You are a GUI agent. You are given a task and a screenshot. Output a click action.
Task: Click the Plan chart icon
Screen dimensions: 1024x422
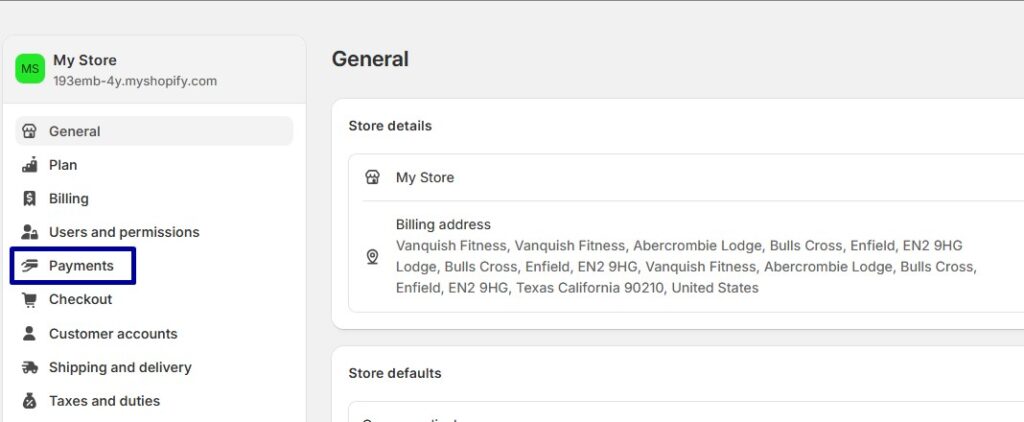pyautogui.click(x=29, y=165)
